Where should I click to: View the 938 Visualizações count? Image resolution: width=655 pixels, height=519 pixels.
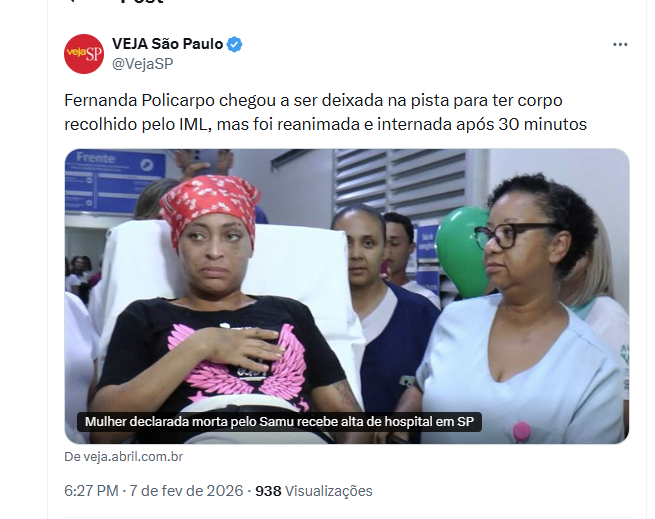(314, 491)
